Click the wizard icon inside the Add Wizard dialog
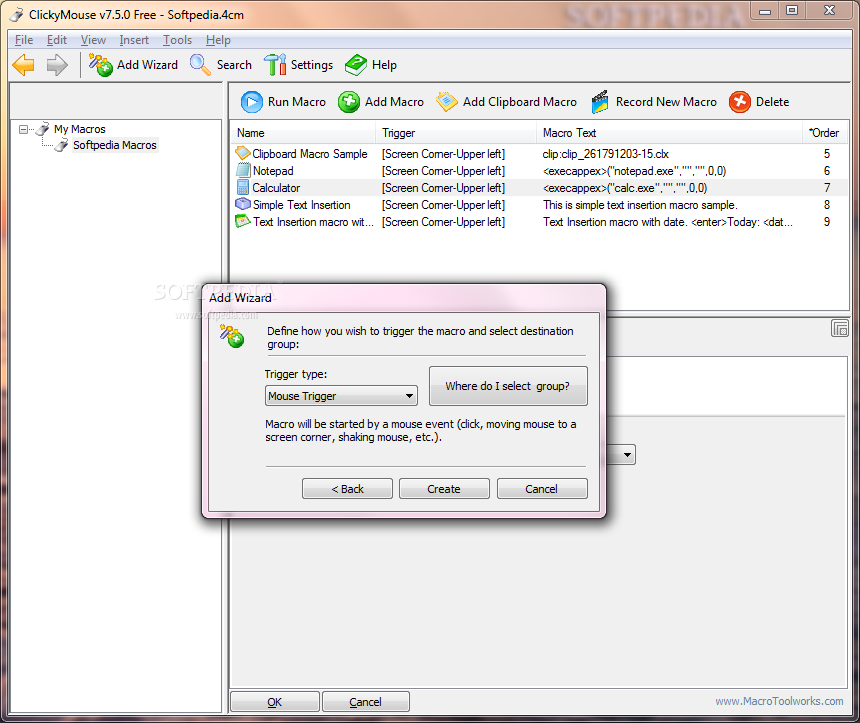Image resolution: width=860 pixels, height=723 pixels. click(x=232, y=336)
